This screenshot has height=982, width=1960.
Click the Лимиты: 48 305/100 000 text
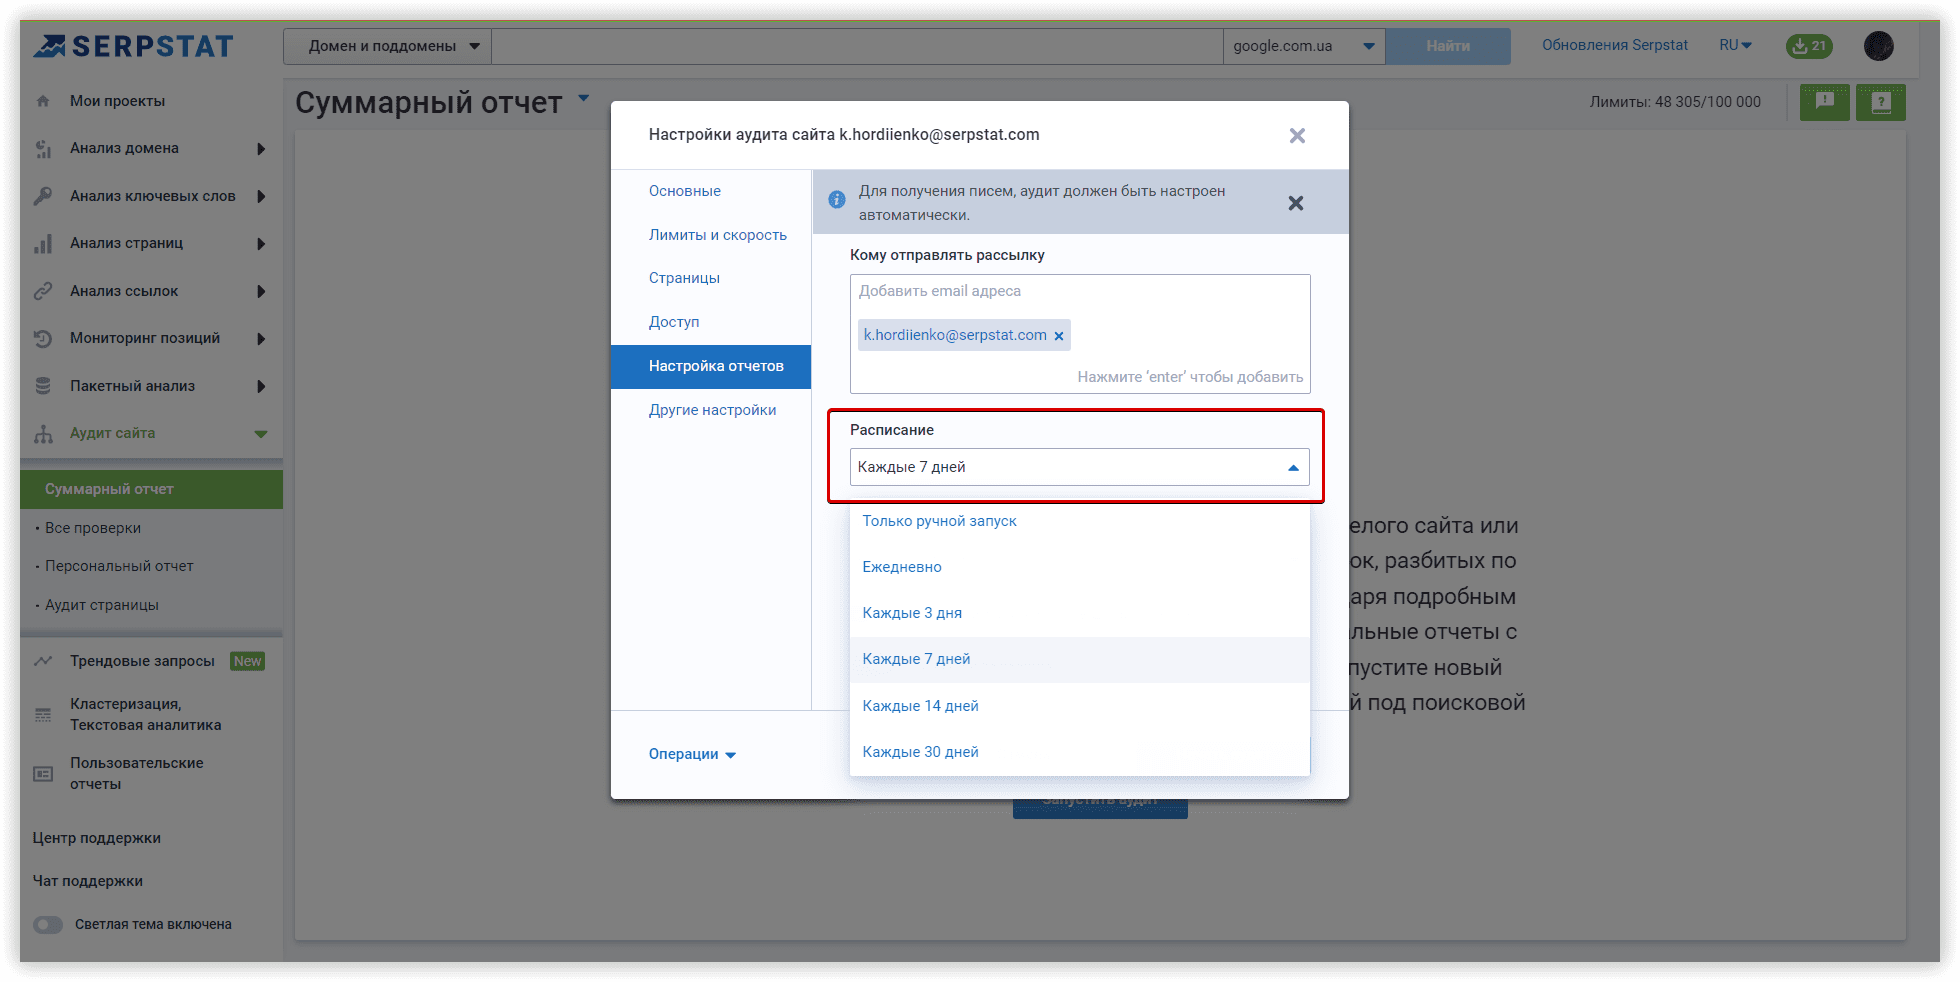pos(1675,102)
